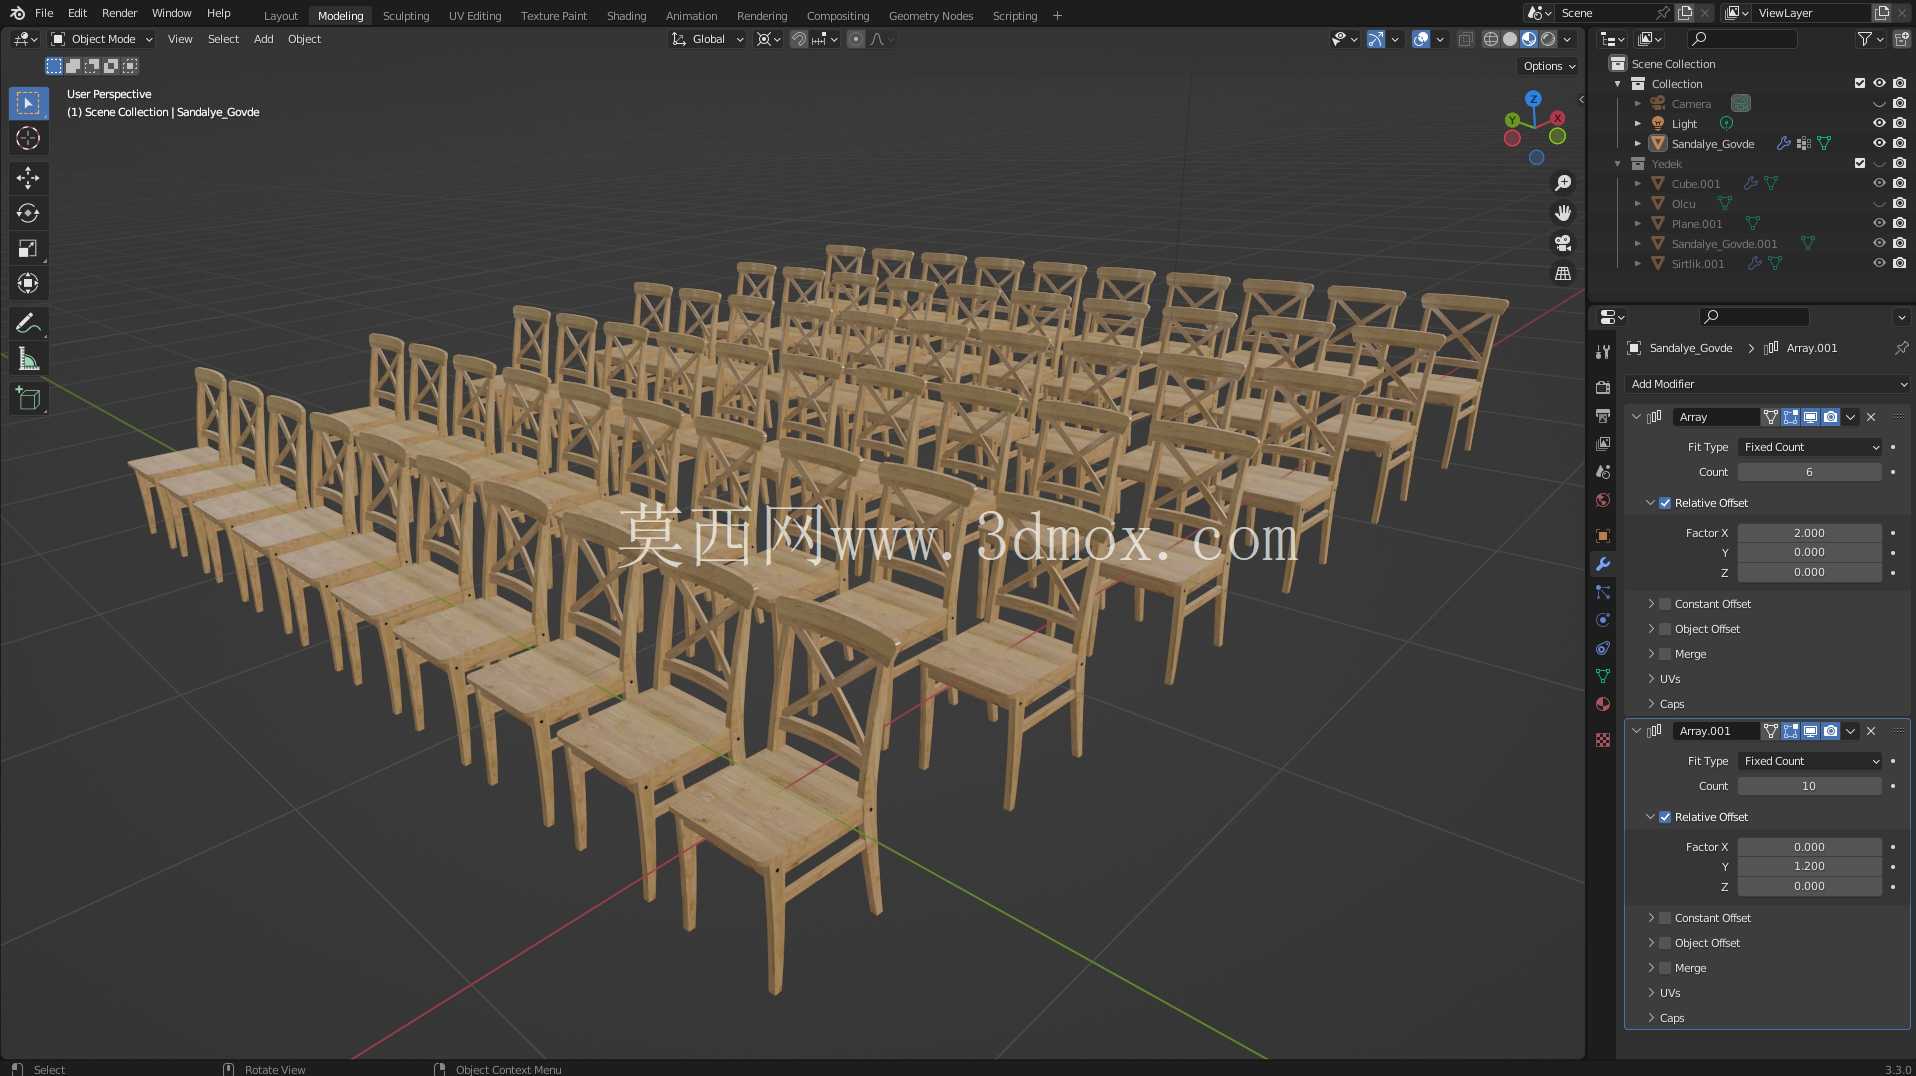1916x1076 pixels.
Task: Open the Render properties tab
Action: [x=1603, y=387]
